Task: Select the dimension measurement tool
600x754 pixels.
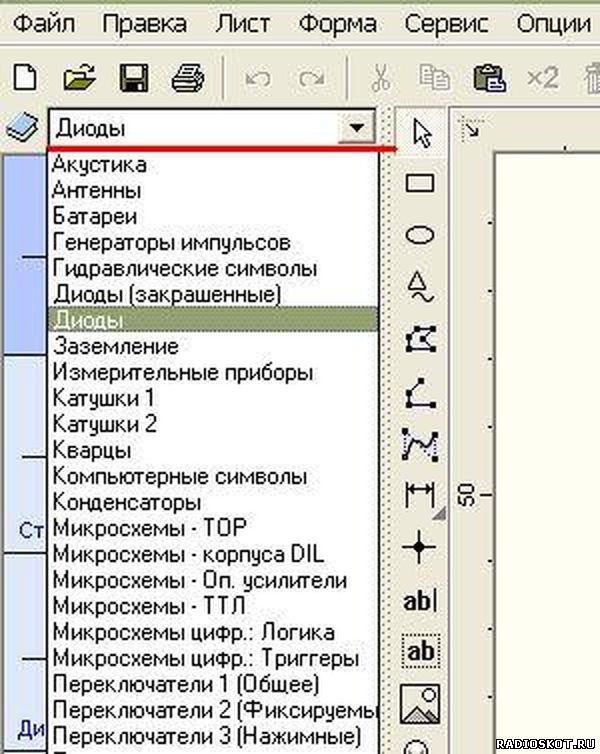Action: tap(420, 494)
